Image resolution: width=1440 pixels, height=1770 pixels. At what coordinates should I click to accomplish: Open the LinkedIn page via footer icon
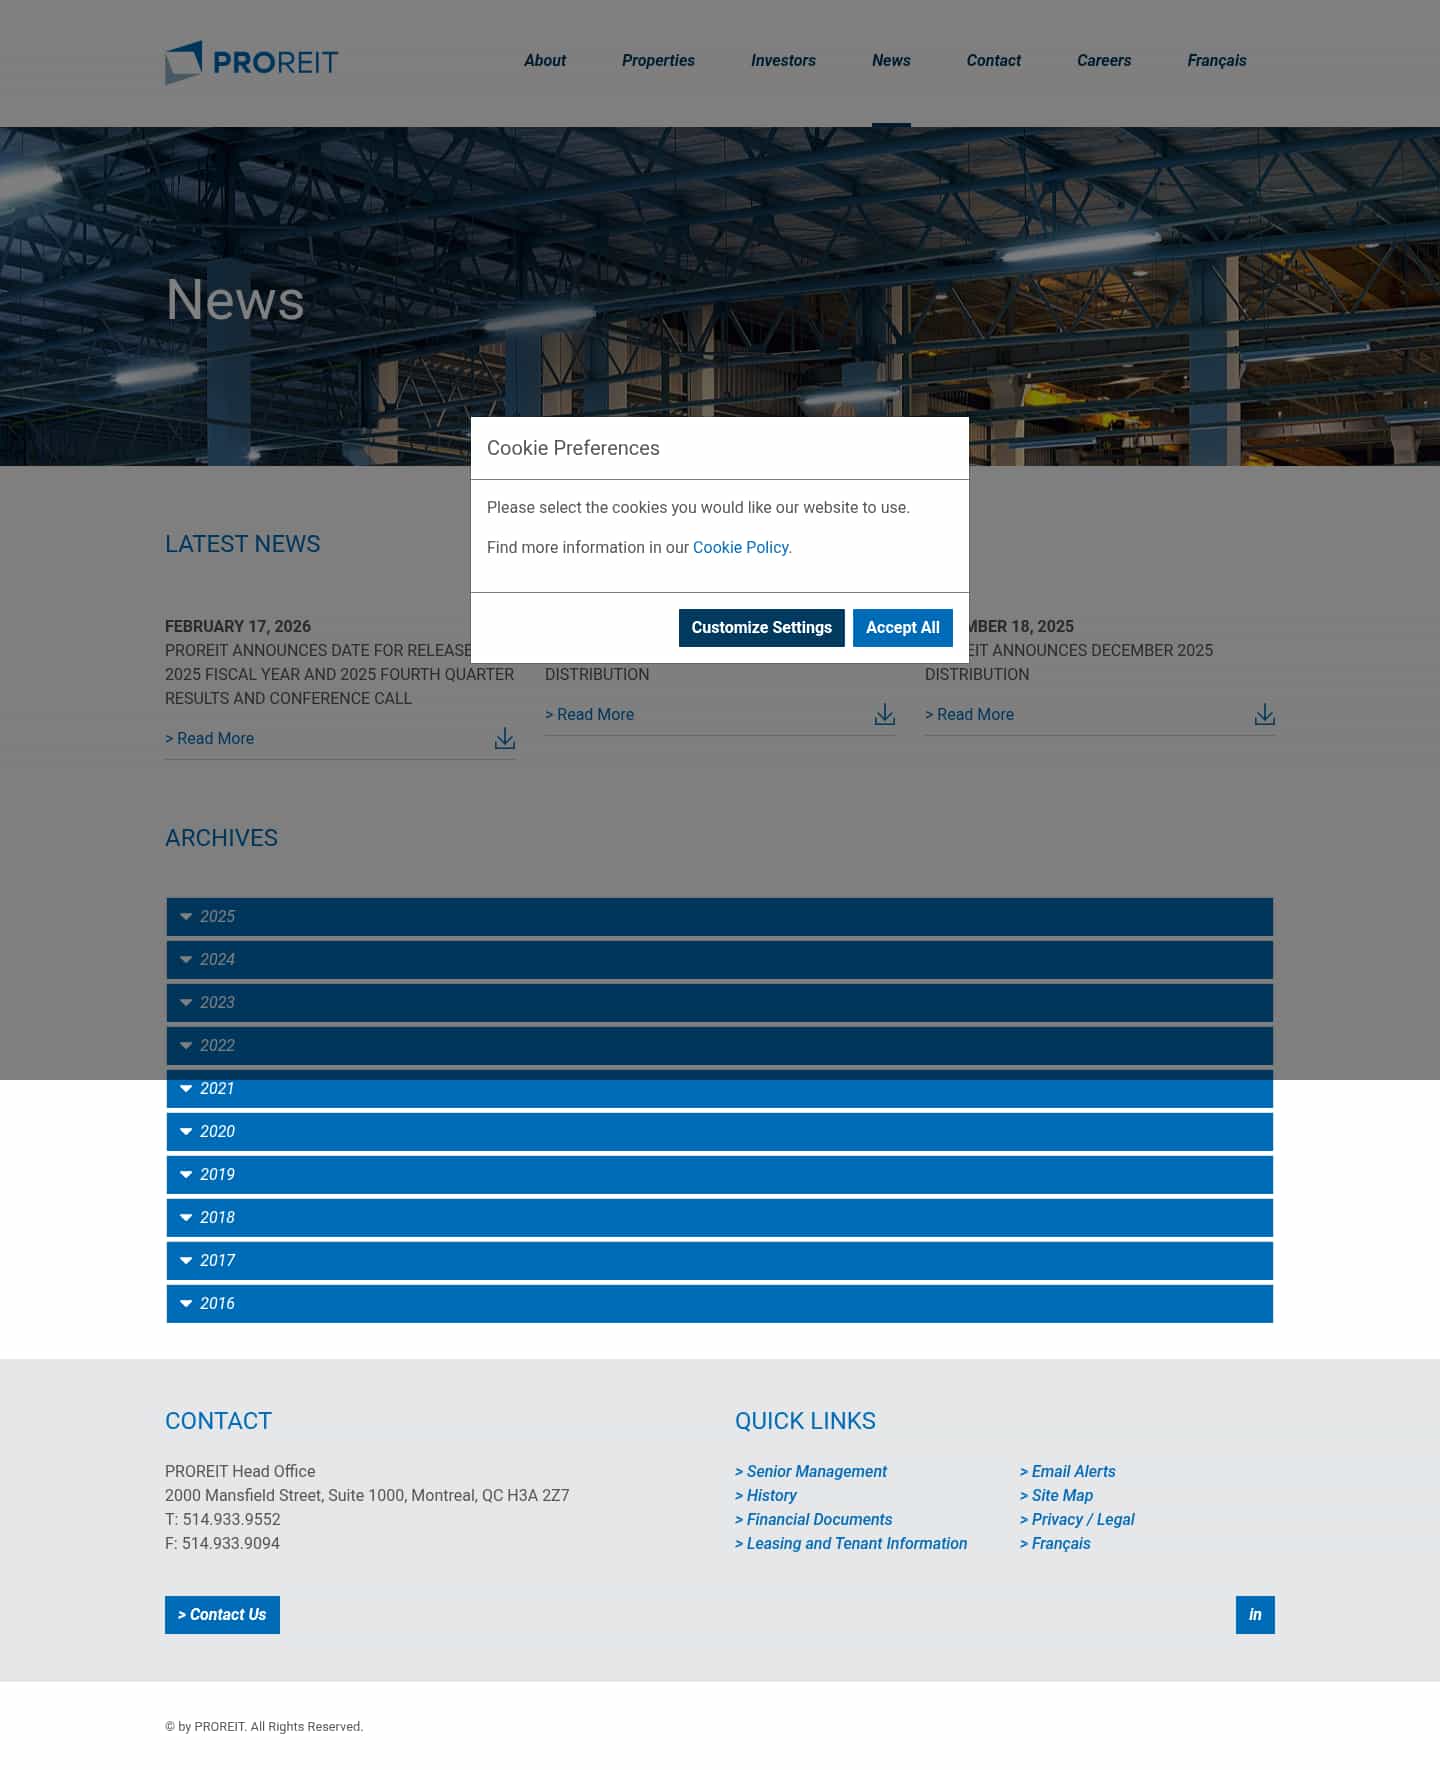1255,1614
